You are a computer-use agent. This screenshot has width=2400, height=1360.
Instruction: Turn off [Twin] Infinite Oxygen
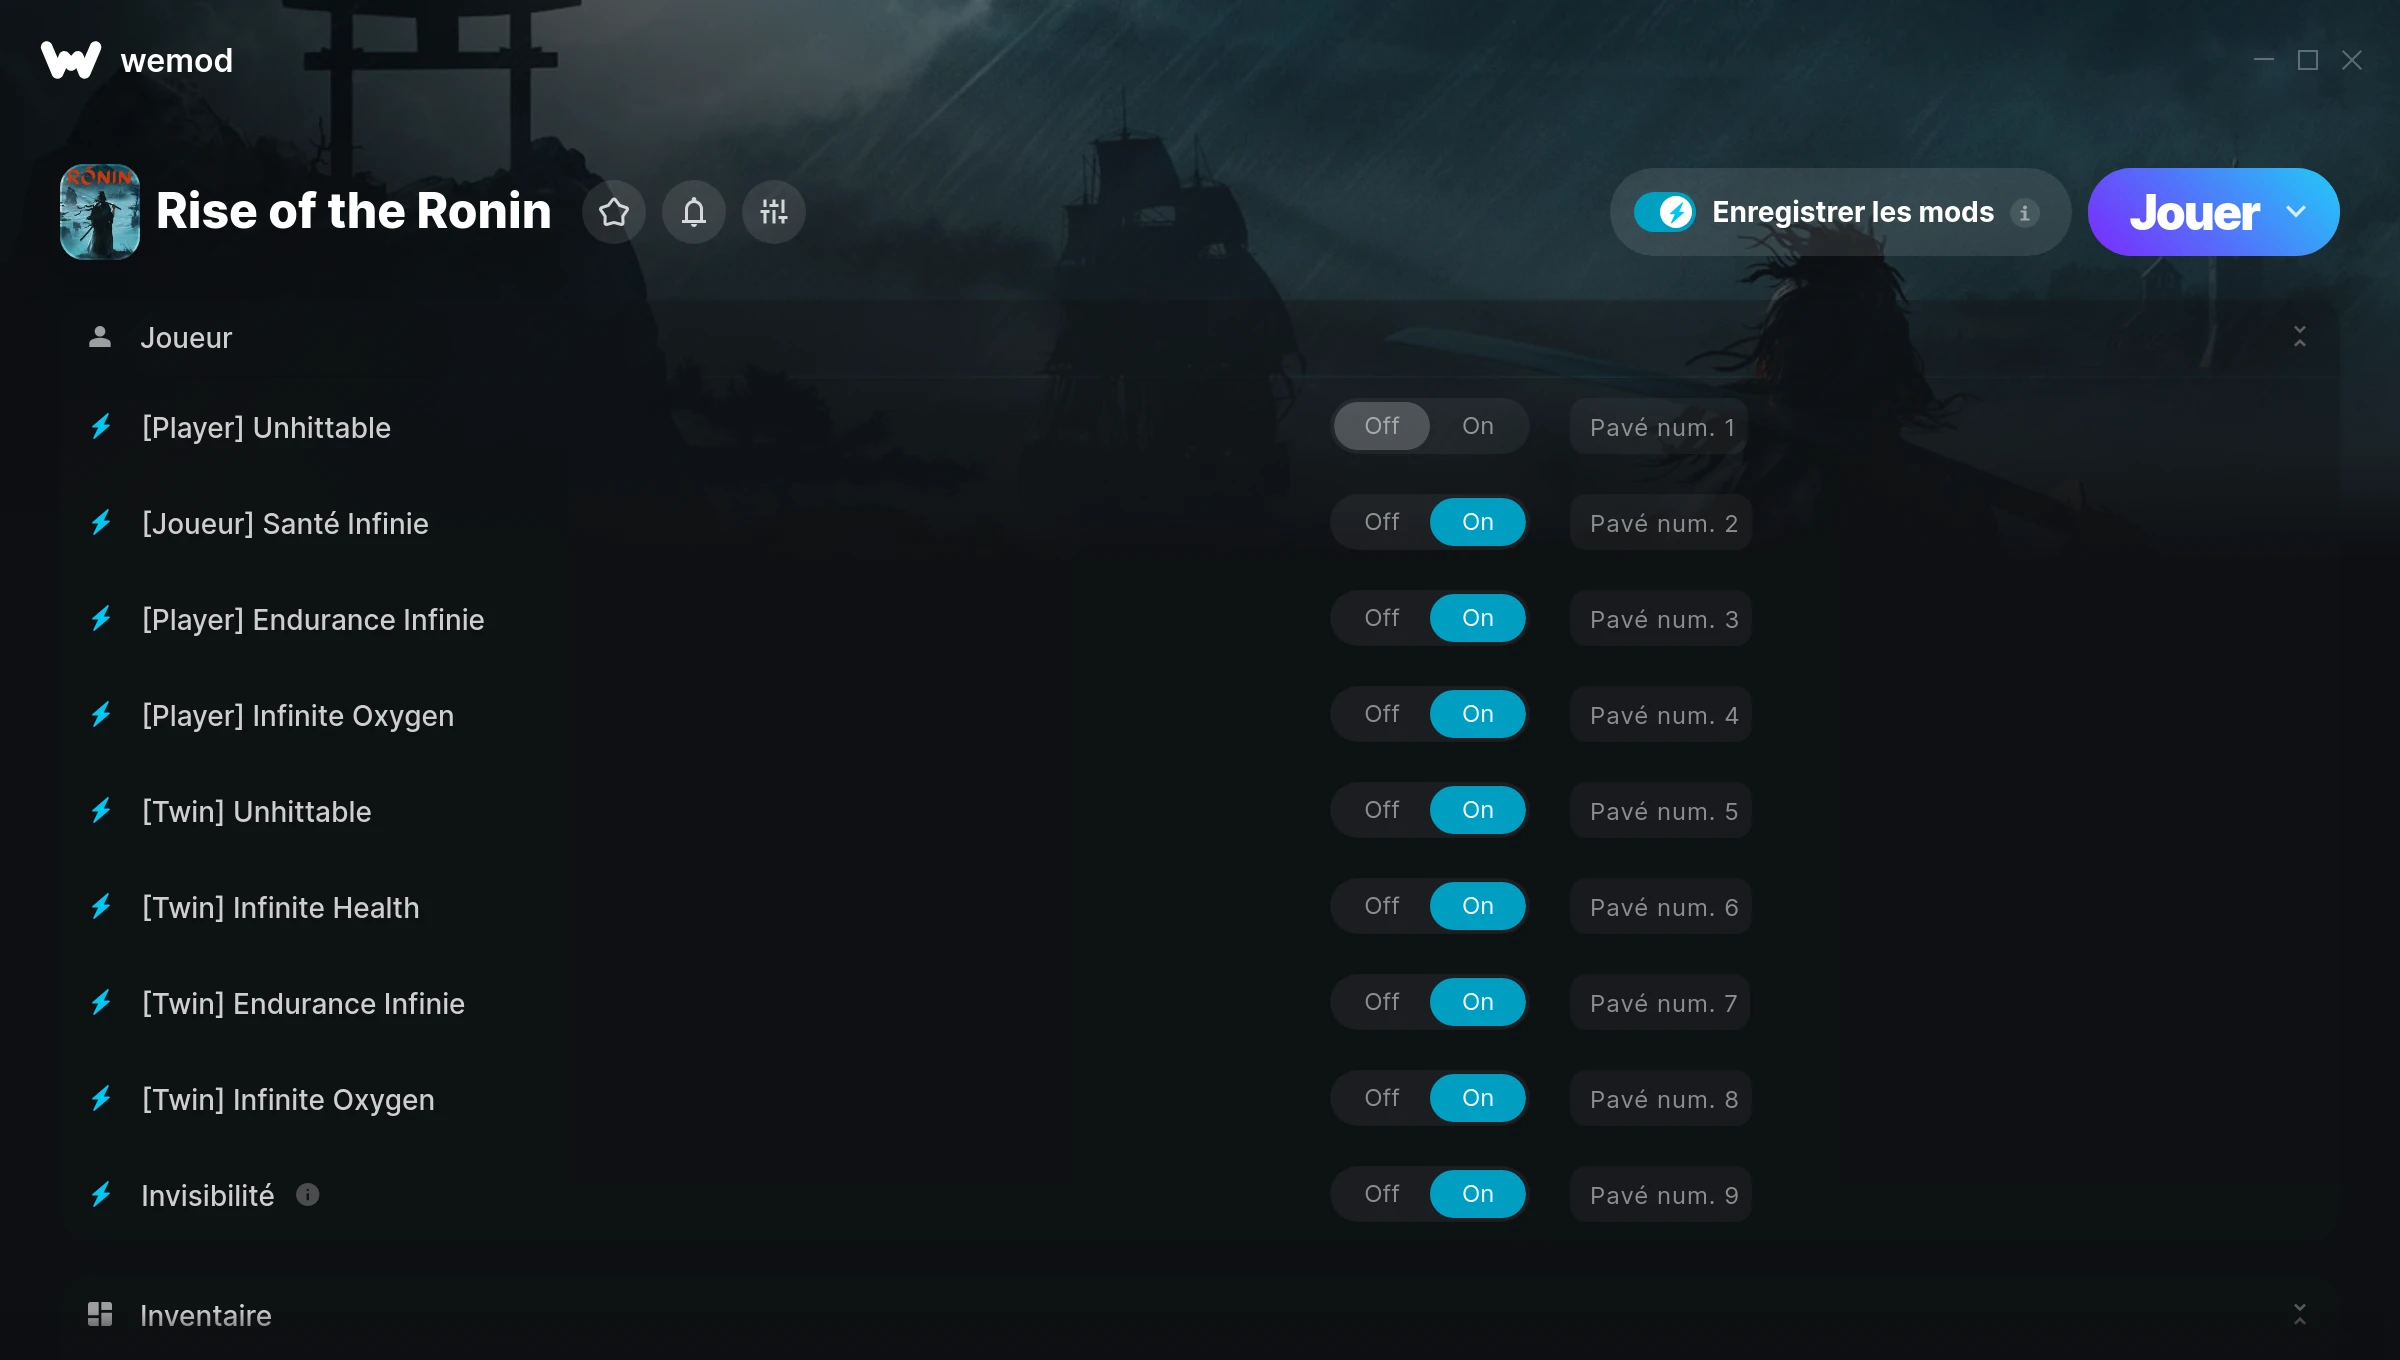pos(1382,1098)
